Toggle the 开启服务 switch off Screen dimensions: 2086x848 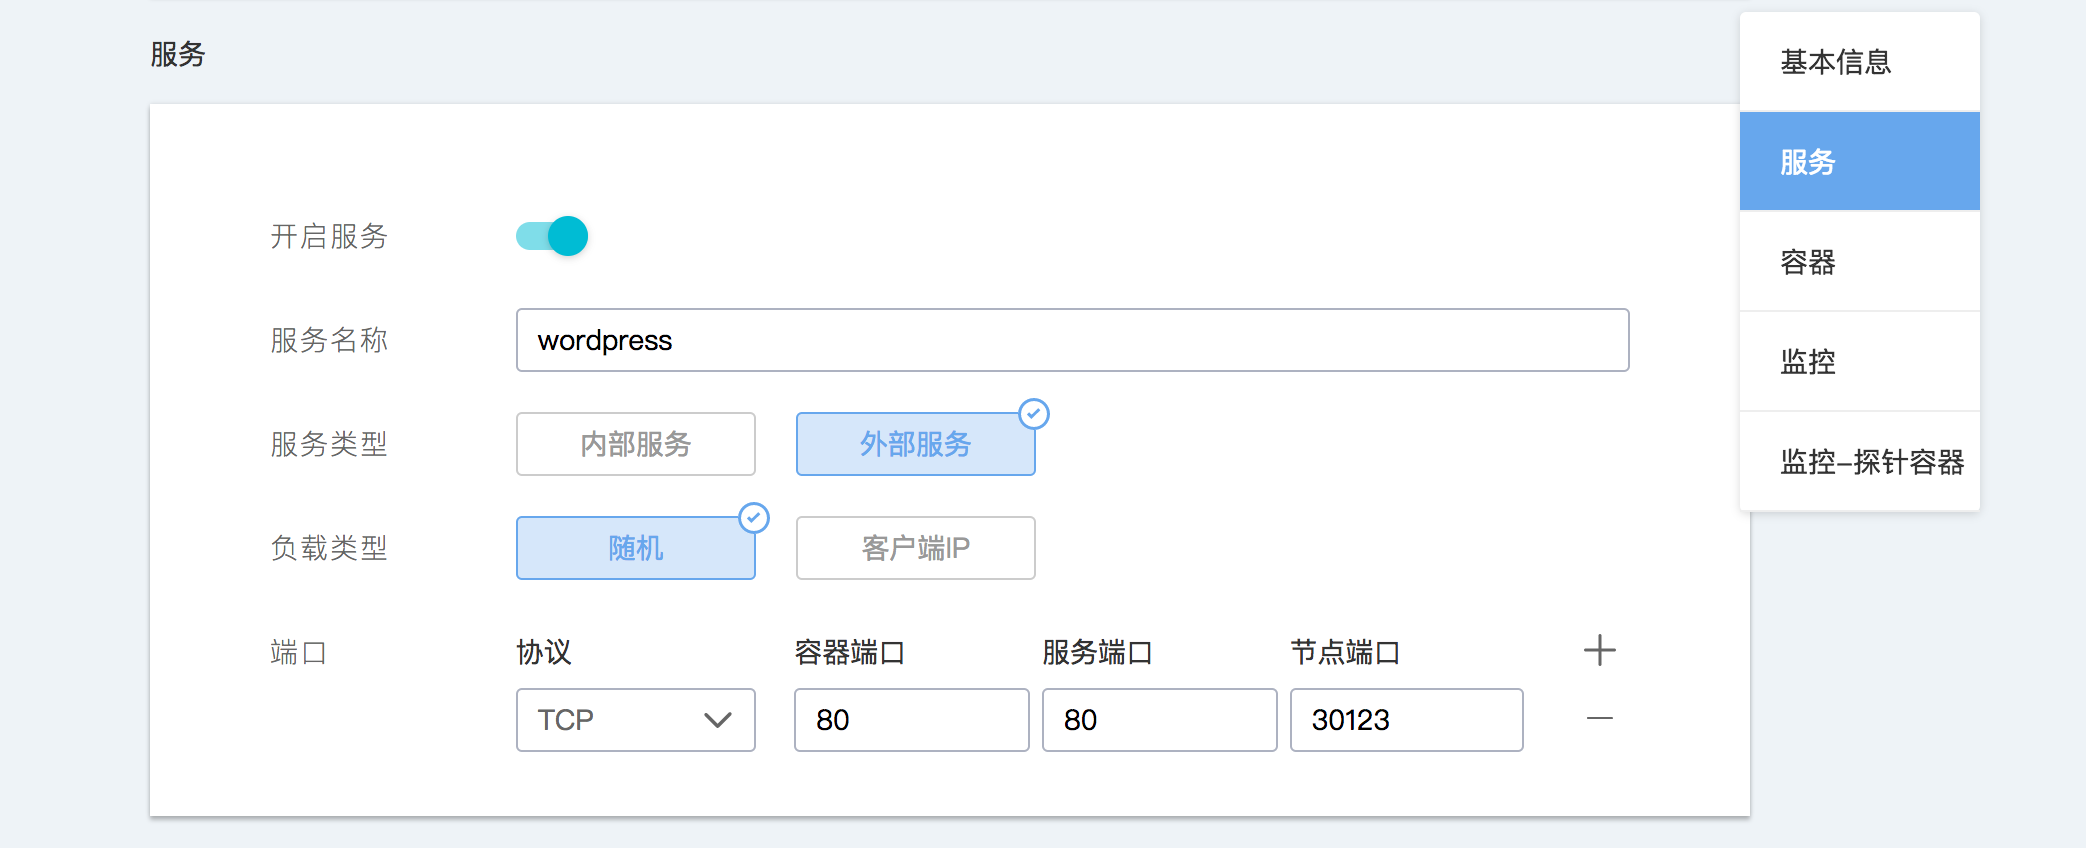pyautogui.click(x=552, y=236)
